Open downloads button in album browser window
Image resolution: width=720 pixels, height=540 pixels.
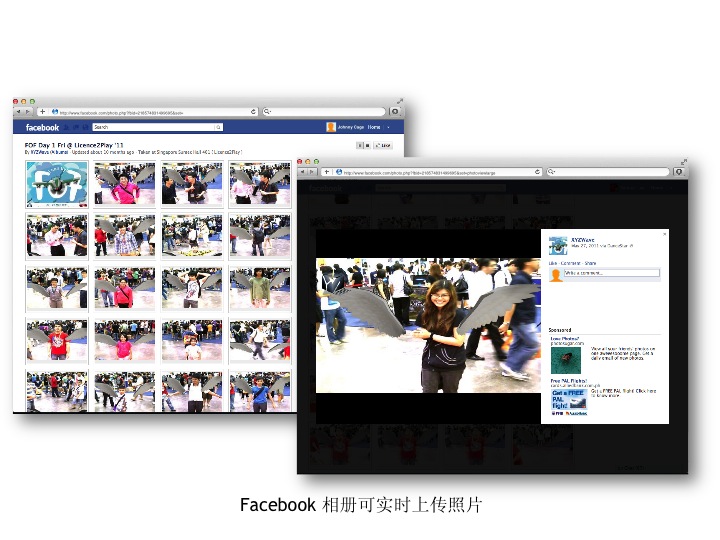click(x=394, y=112)
